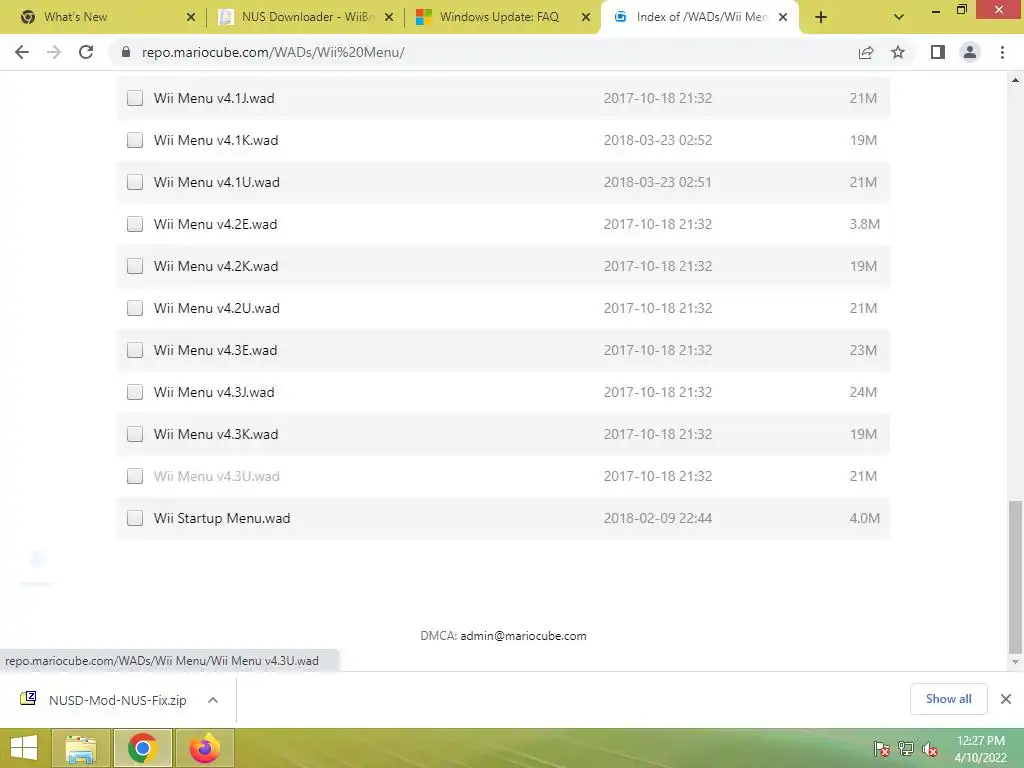Open the tab search dropdown

[899, 17]
